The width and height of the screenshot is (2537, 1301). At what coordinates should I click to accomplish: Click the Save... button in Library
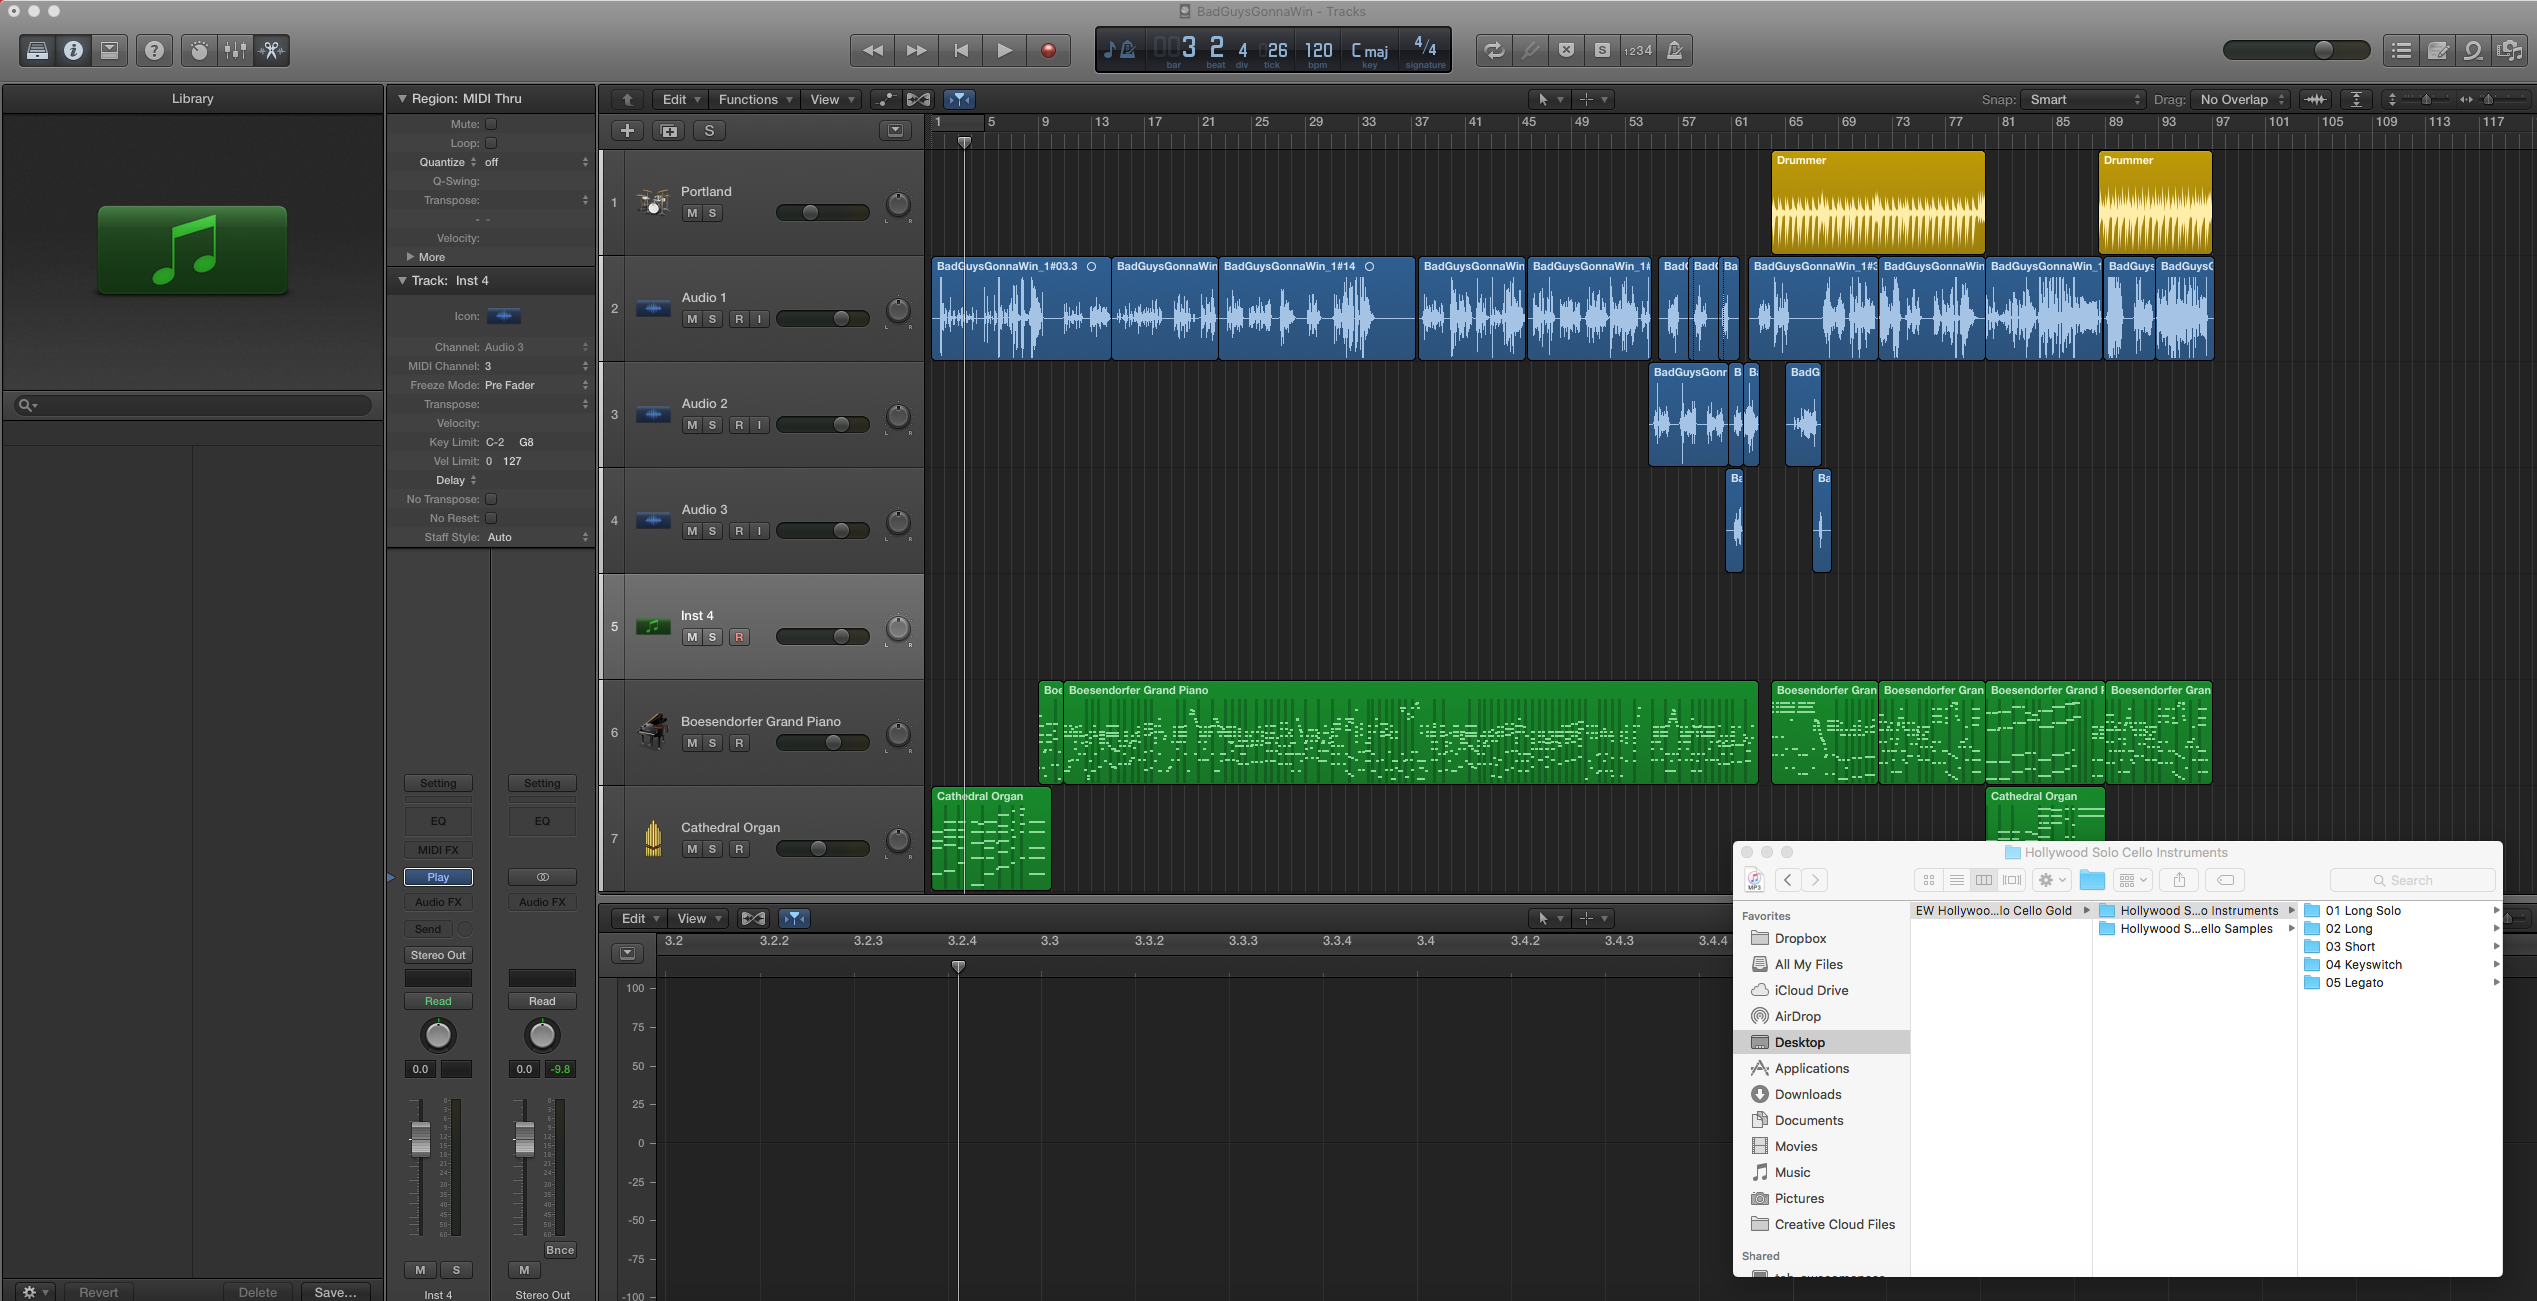click(336, 1292)
